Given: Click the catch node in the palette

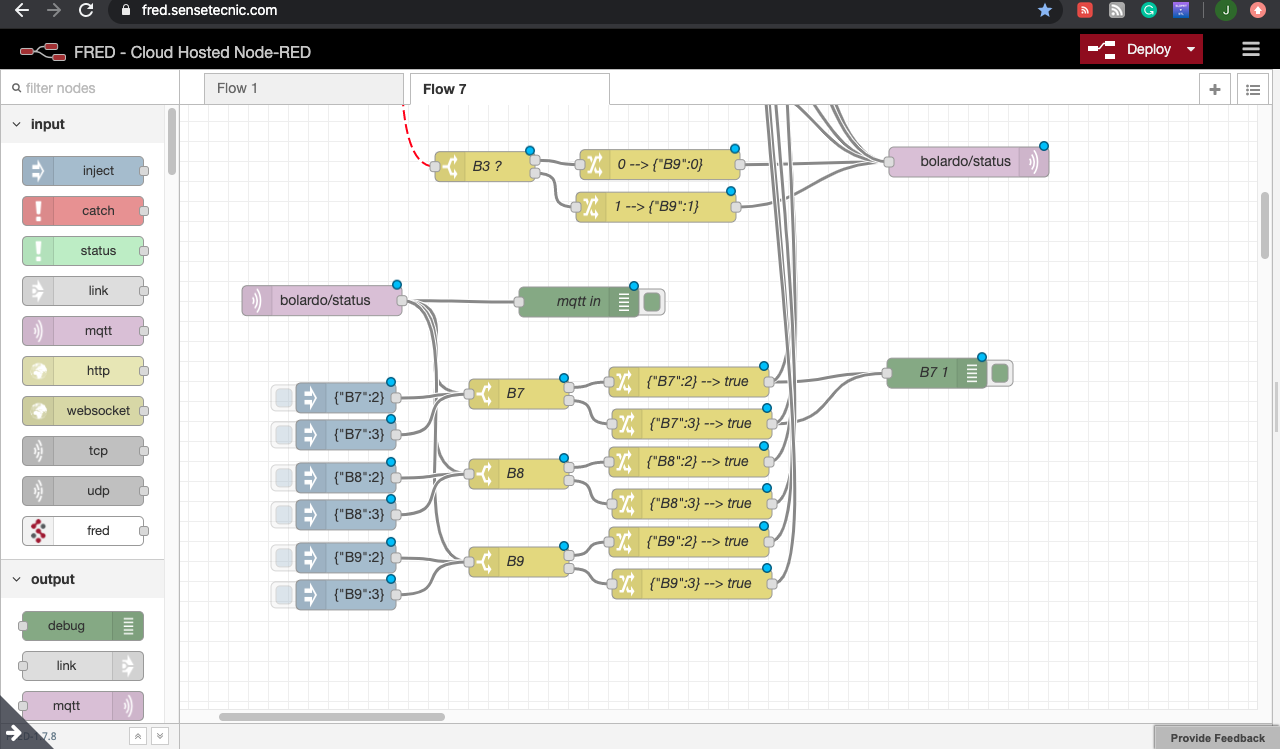Looking at the screenshot, I should [84, 210].
